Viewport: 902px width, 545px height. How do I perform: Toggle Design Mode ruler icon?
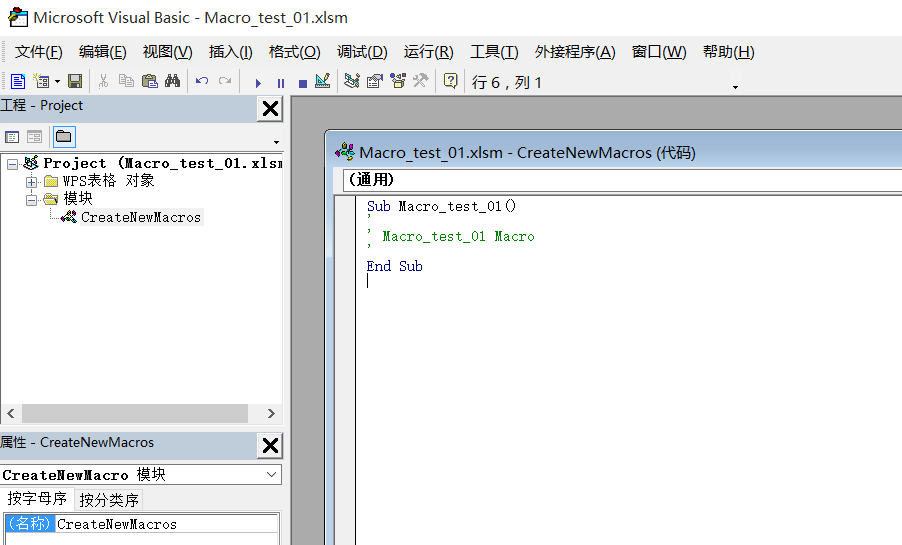point(323,81)
